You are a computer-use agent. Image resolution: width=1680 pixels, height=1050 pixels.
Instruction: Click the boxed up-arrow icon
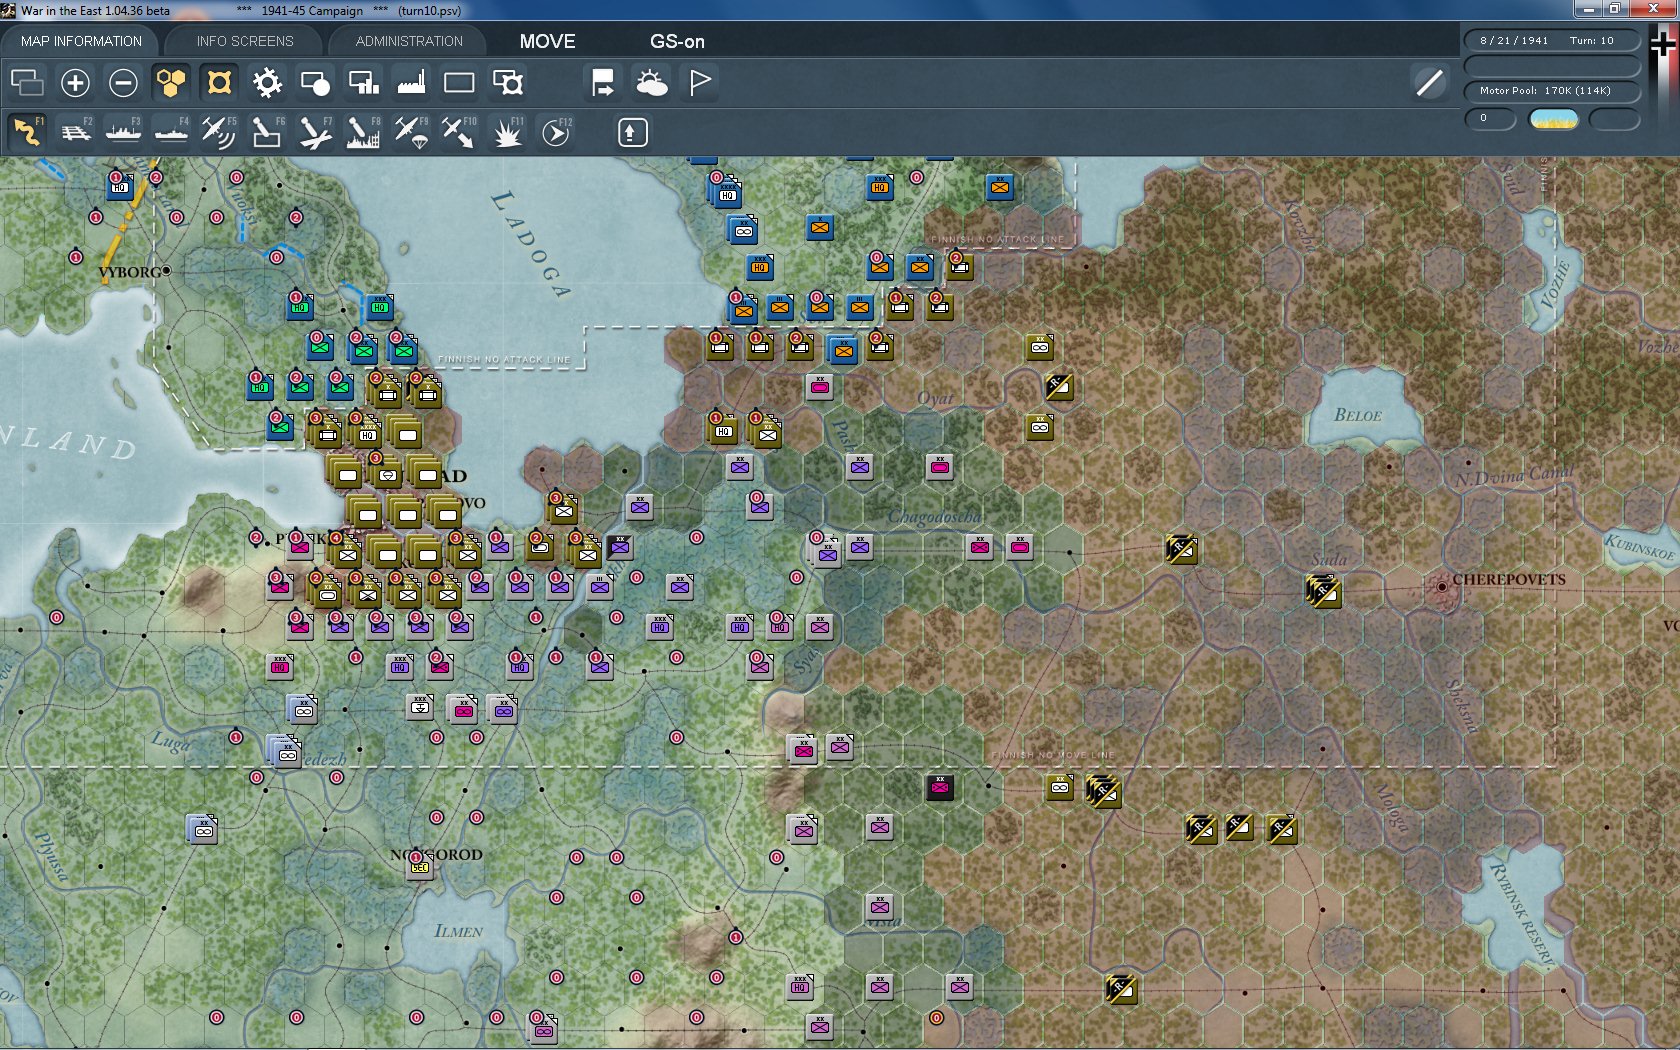pos(632,132)
